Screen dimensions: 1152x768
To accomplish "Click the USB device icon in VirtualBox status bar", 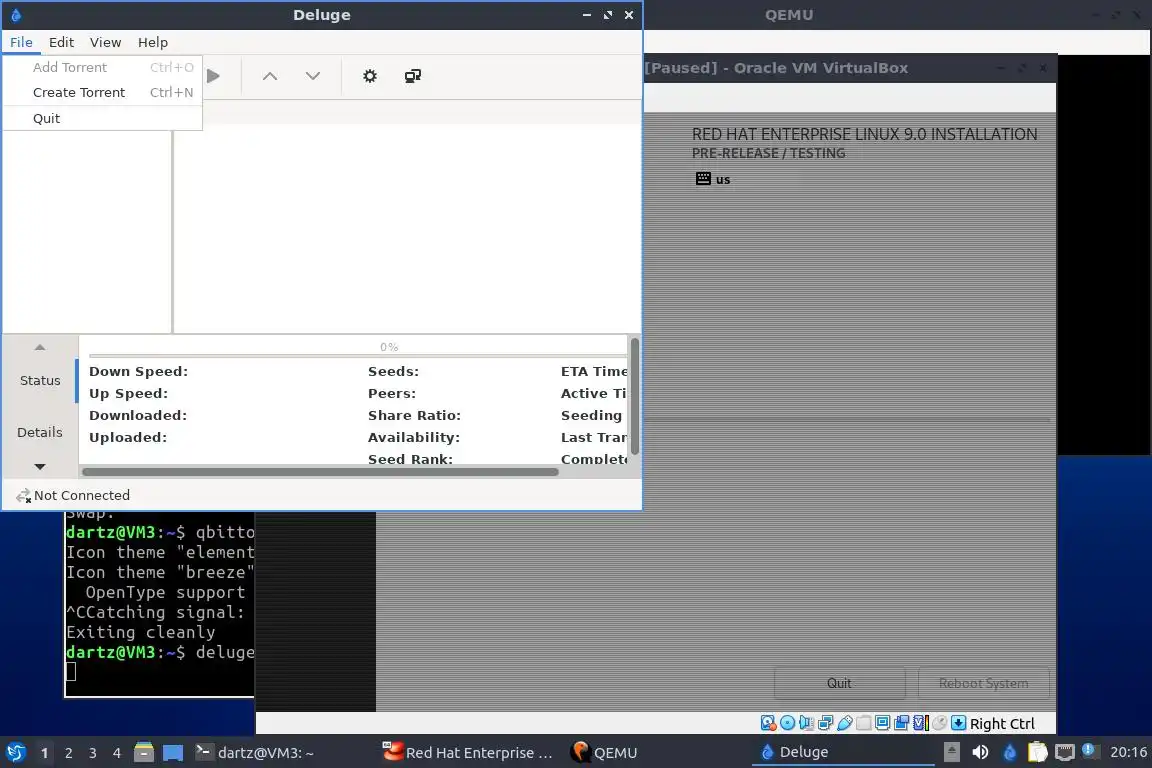I will coord(844,723).
